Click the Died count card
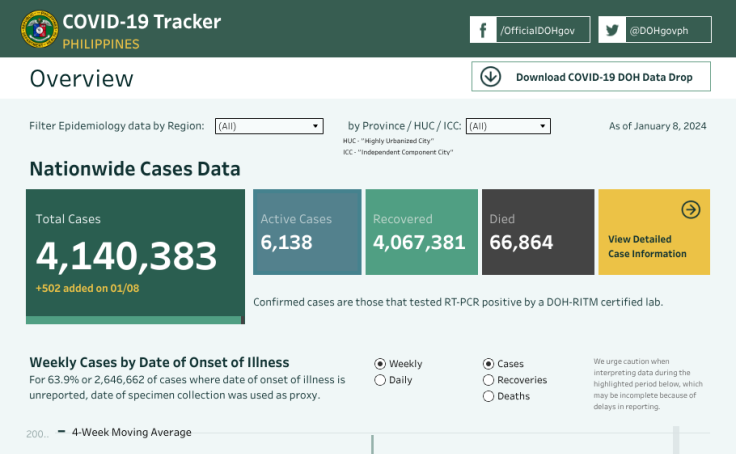The image size is (736, 454). pos(536,232)
